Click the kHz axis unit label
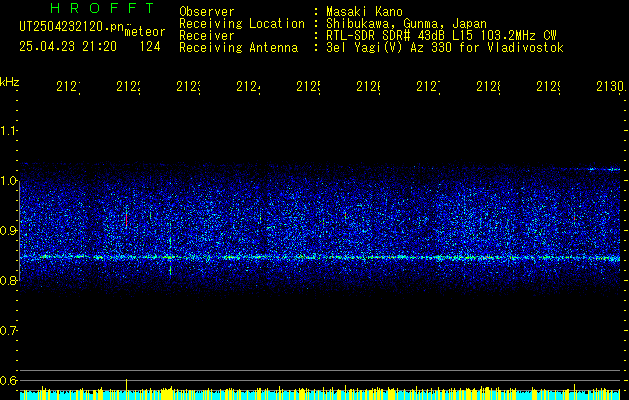This screenshot has width=629, height=400. pos(10,82)
